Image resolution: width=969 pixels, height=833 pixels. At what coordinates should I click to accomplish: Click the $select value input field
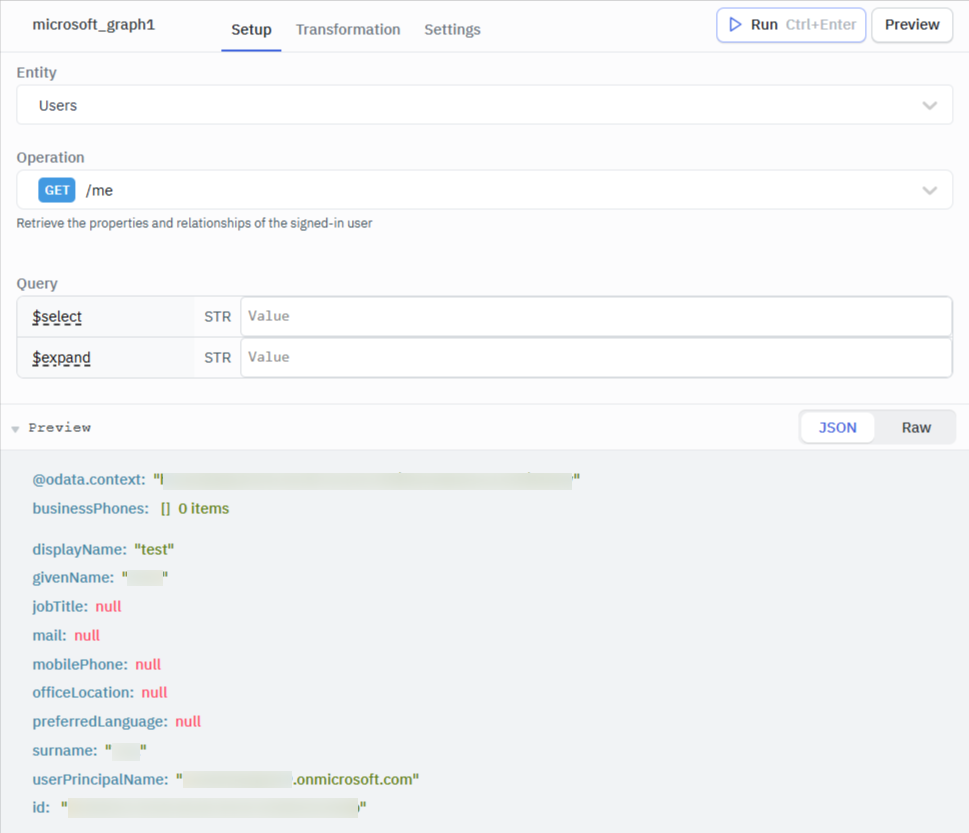tap(596, 316)
